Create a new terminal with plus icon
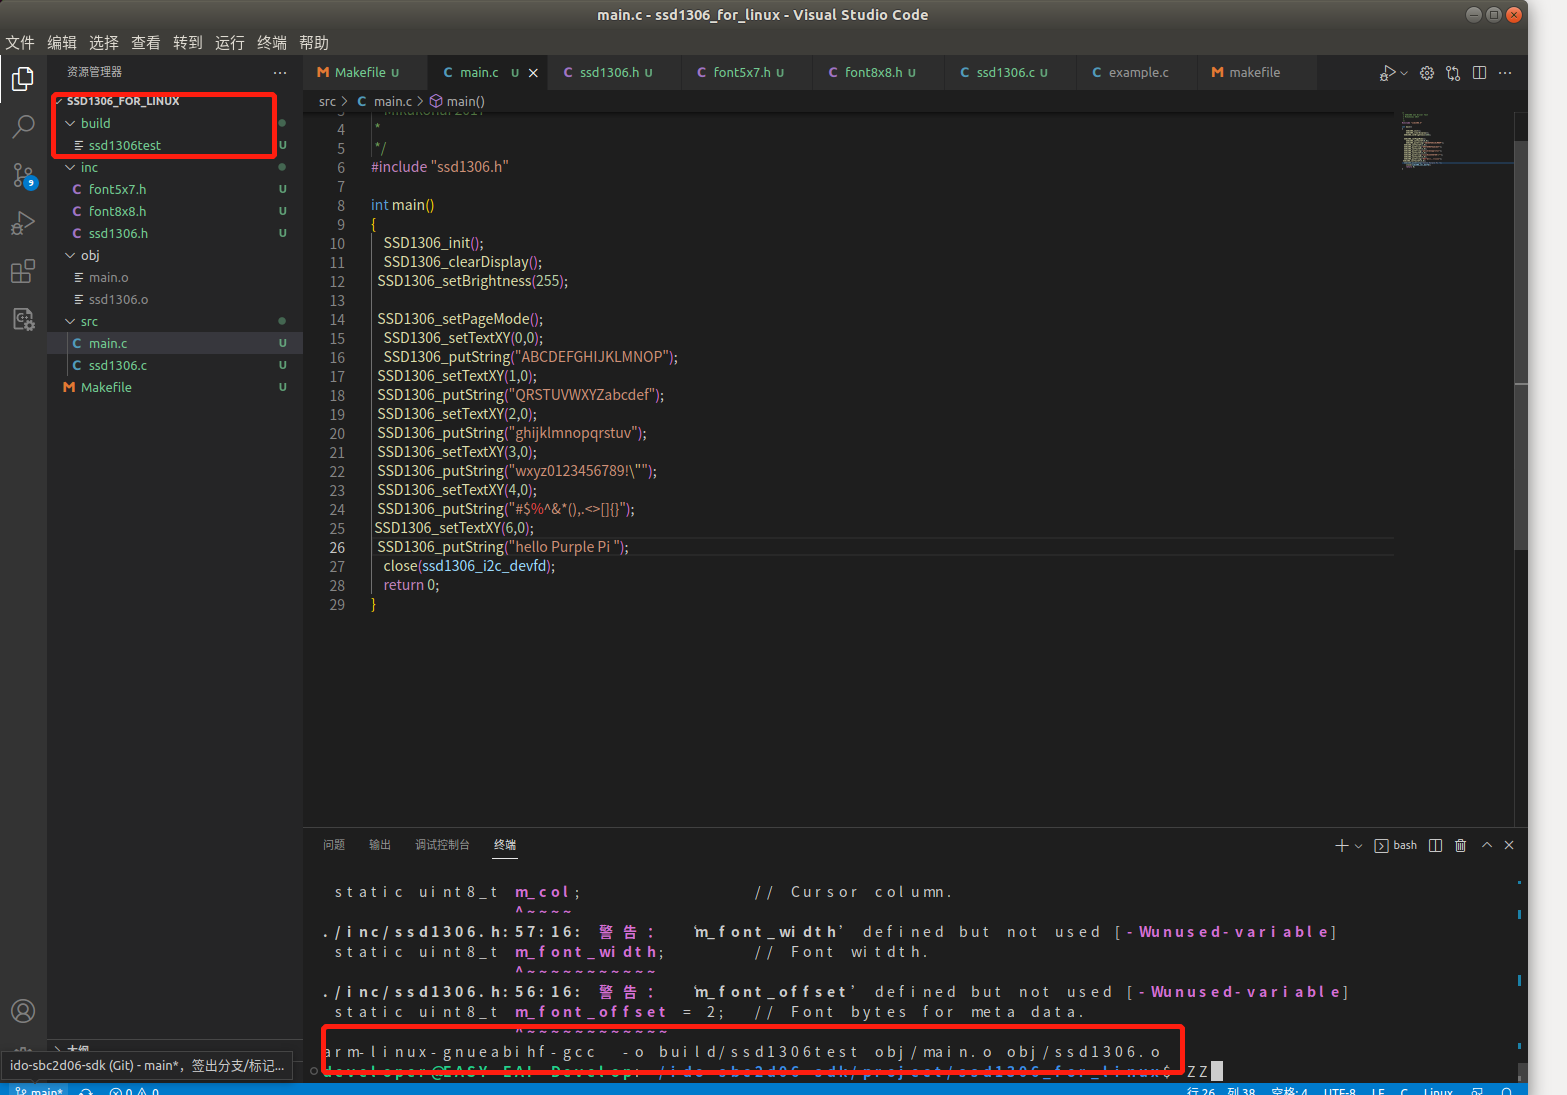Viewport: 1567px width, 1095px height. tap(1341, 845)
